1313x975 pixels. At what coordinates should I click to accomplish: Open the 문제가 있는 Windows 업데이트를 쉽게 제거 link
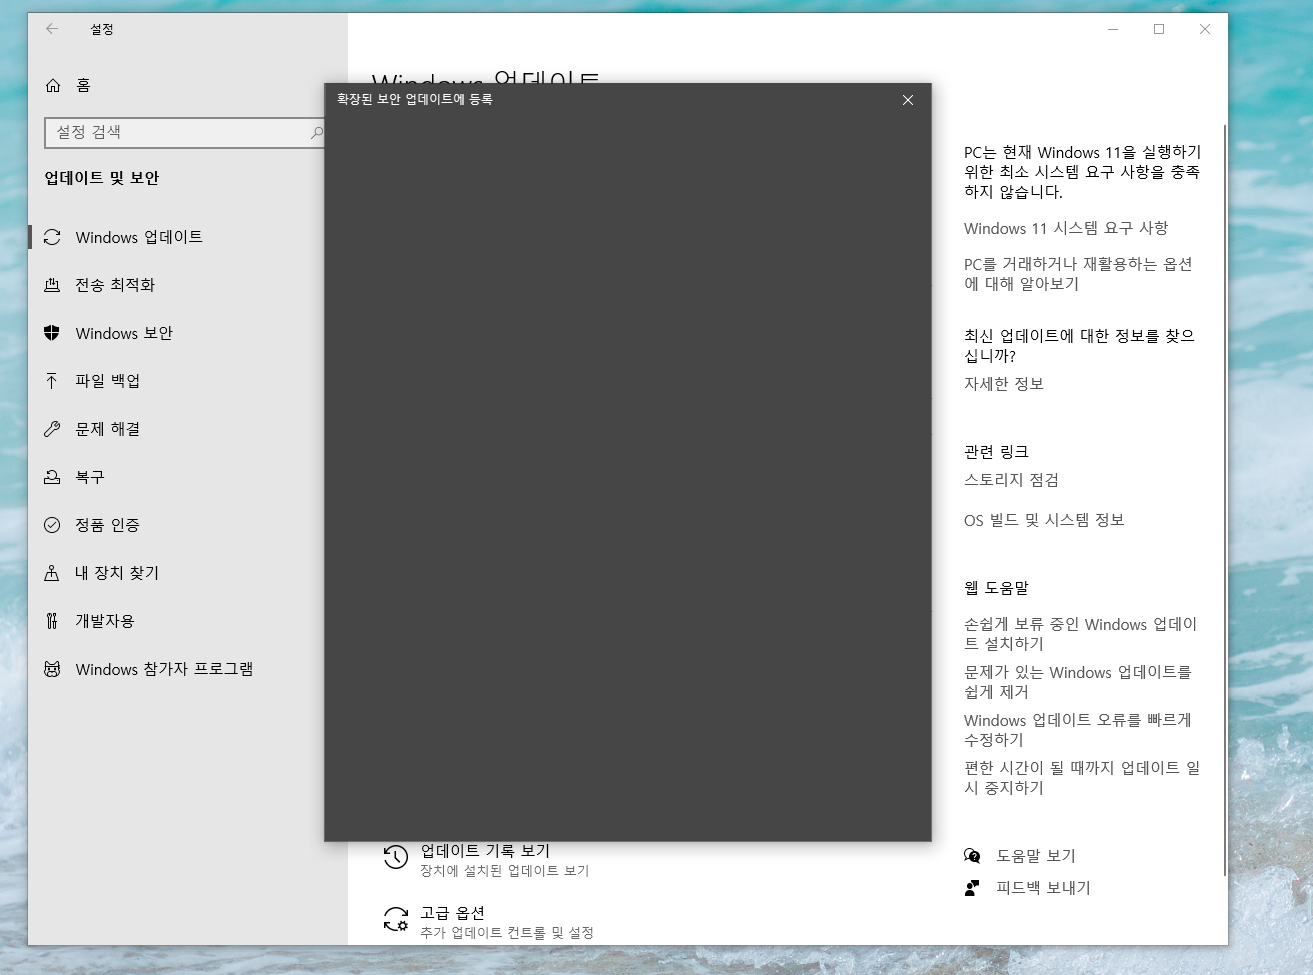[x=1078, y=682]
